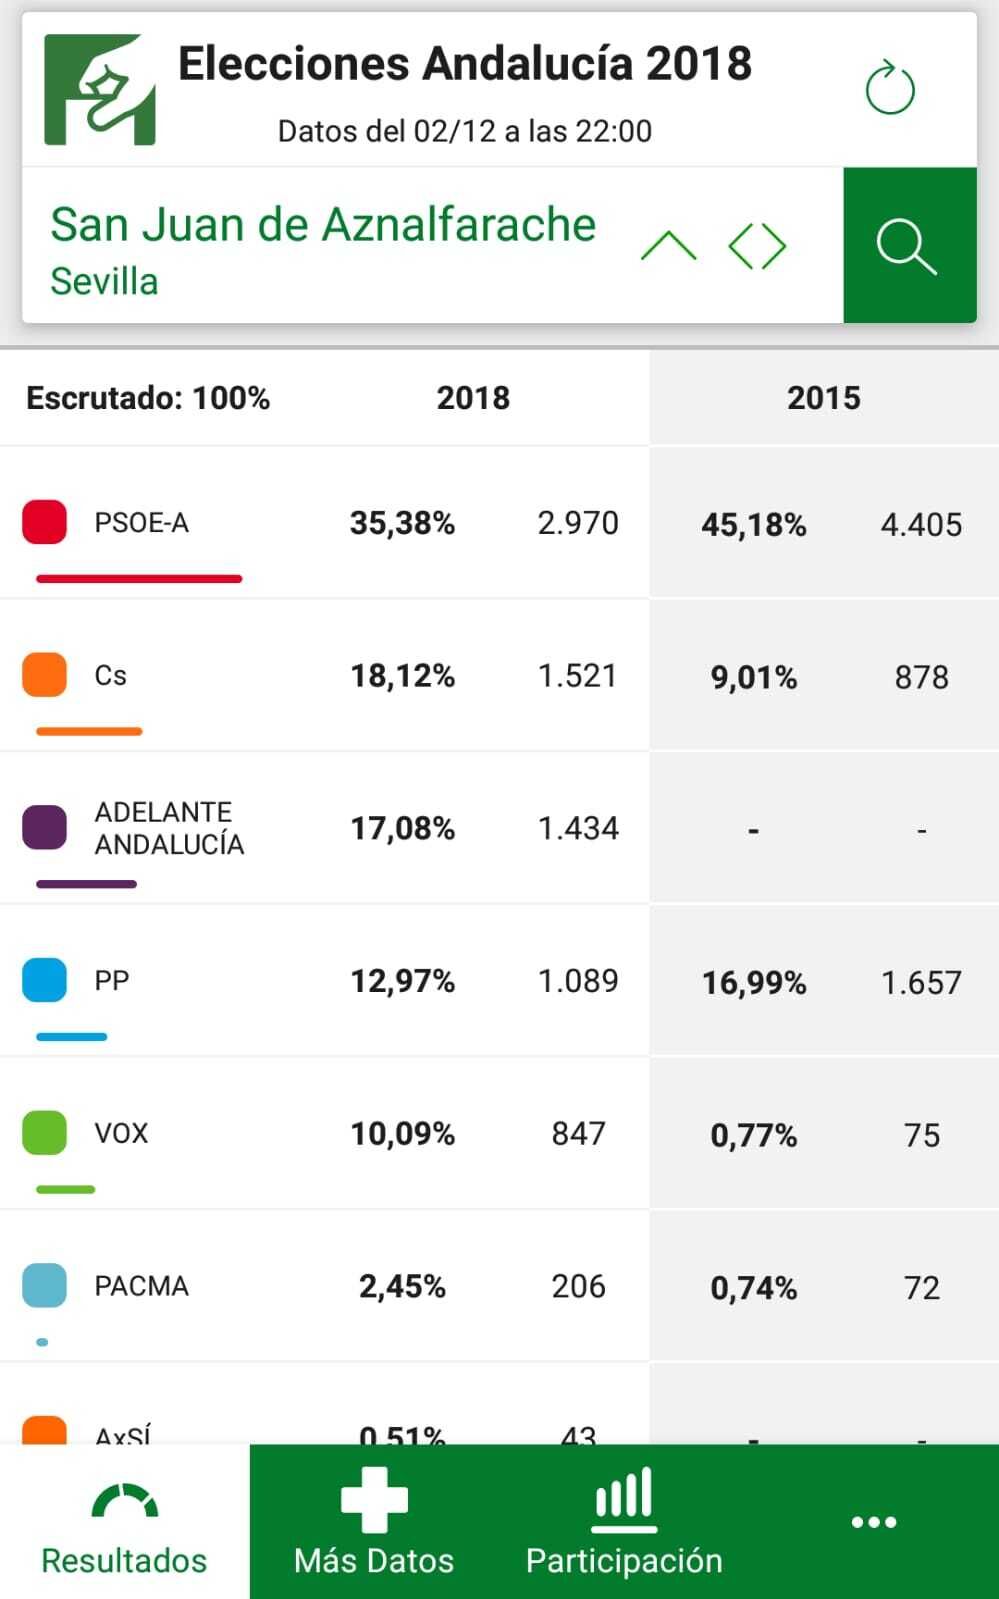Image resolution: width=999 pixels, height=1599 pixels.
Task: Select San Juan de Aznalfarache title
Action: click(x=323, y=225)
